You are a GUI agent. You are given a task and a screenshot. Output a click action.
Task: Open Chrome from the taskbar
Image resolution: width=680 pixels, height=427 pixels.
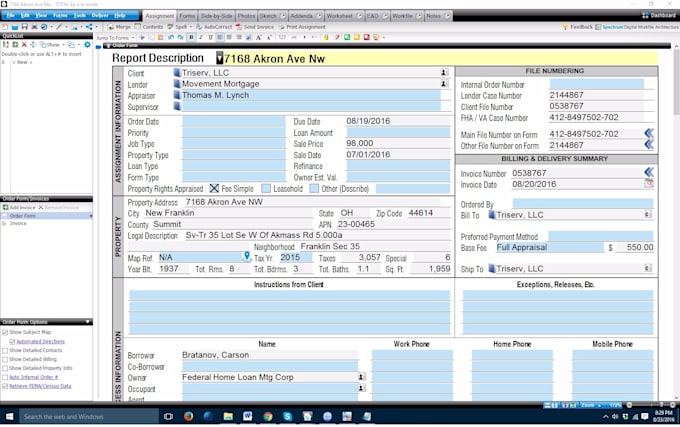[268, 416]
